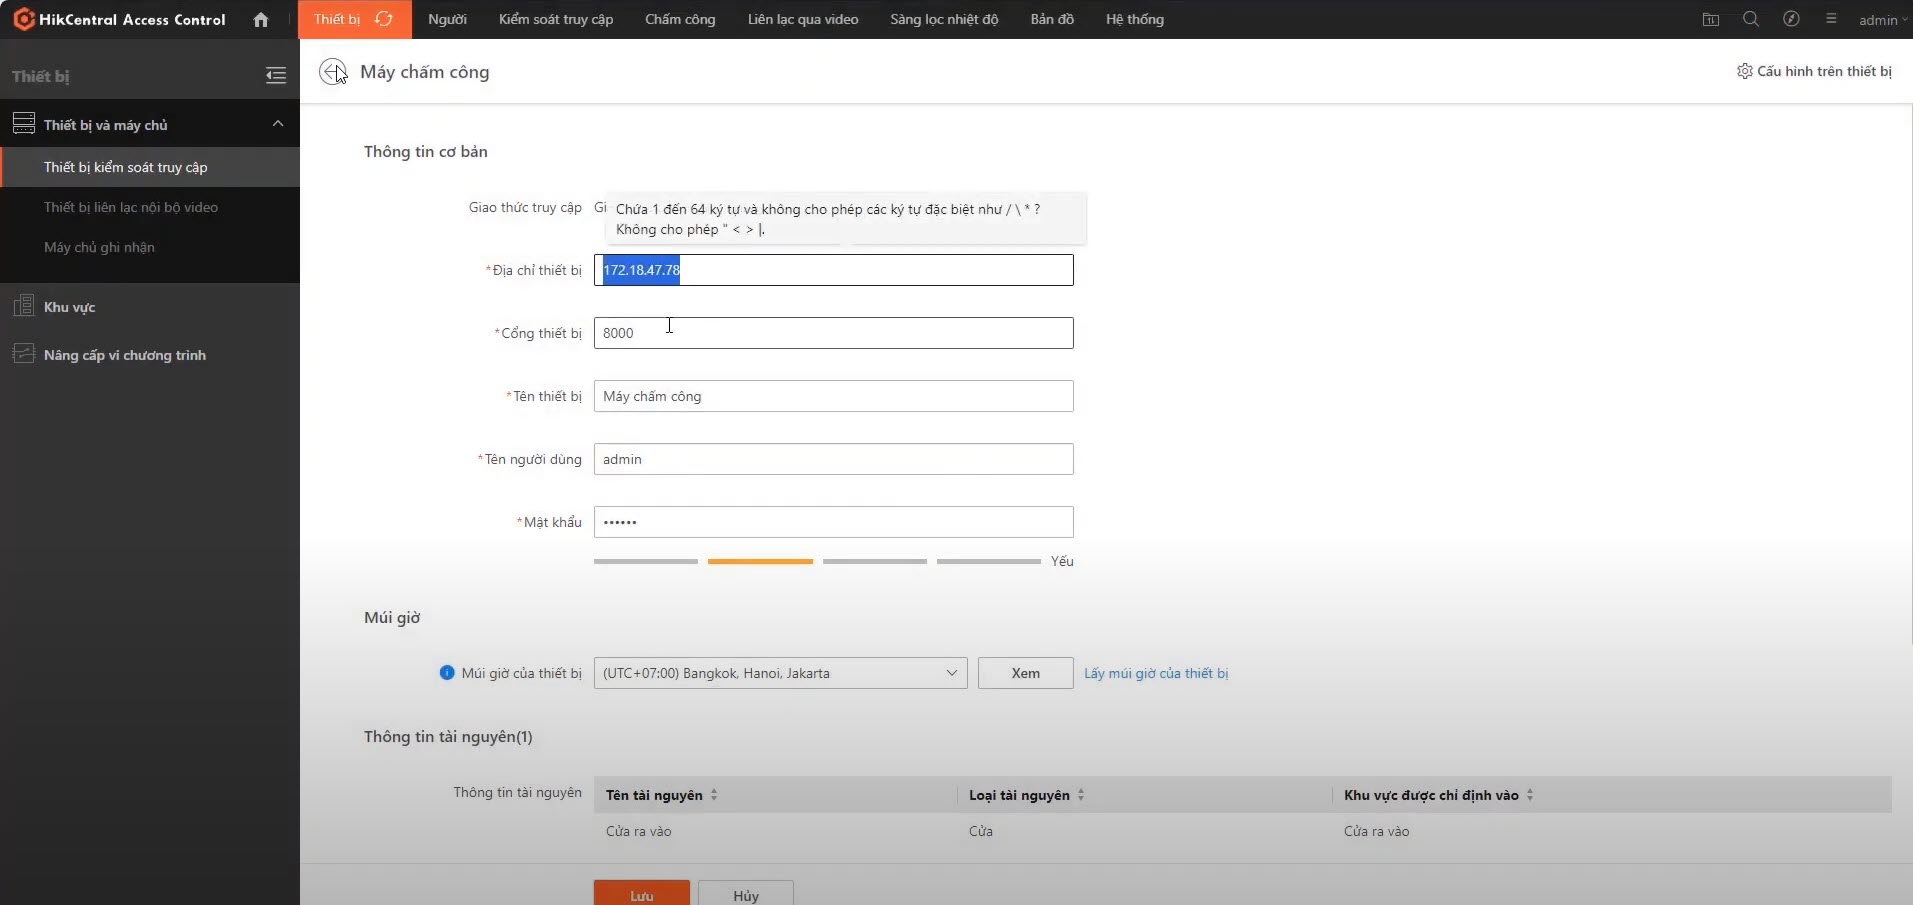Click the home icon in top bar
The height and width of the screenshot is (905, 1913).
(261, 20)
